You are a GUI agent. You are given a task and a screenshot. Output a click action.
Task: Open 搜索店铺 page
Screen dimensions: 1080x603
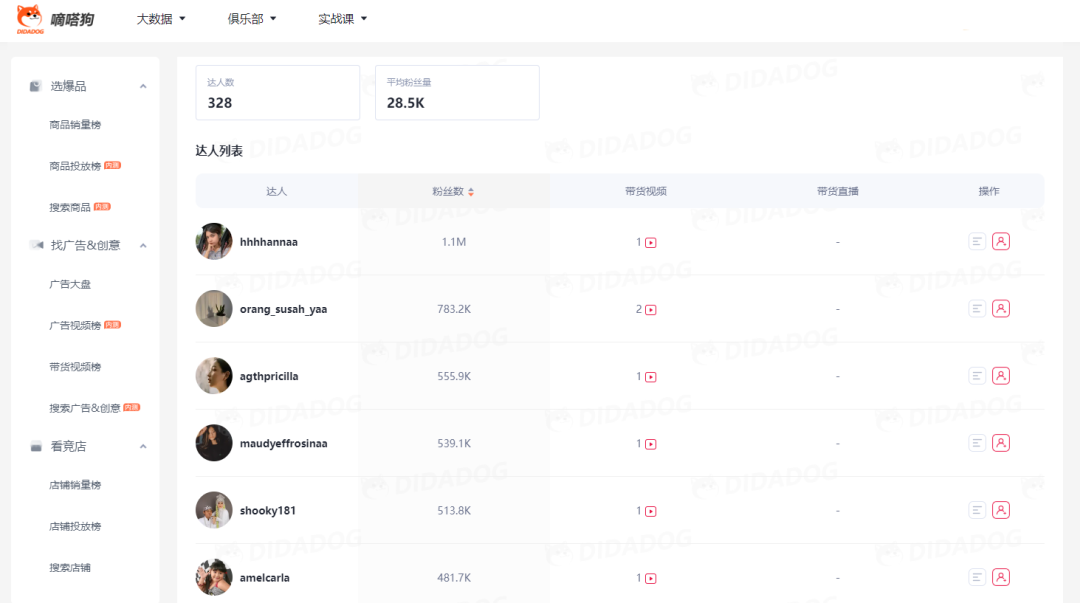[x=70, y=568]
